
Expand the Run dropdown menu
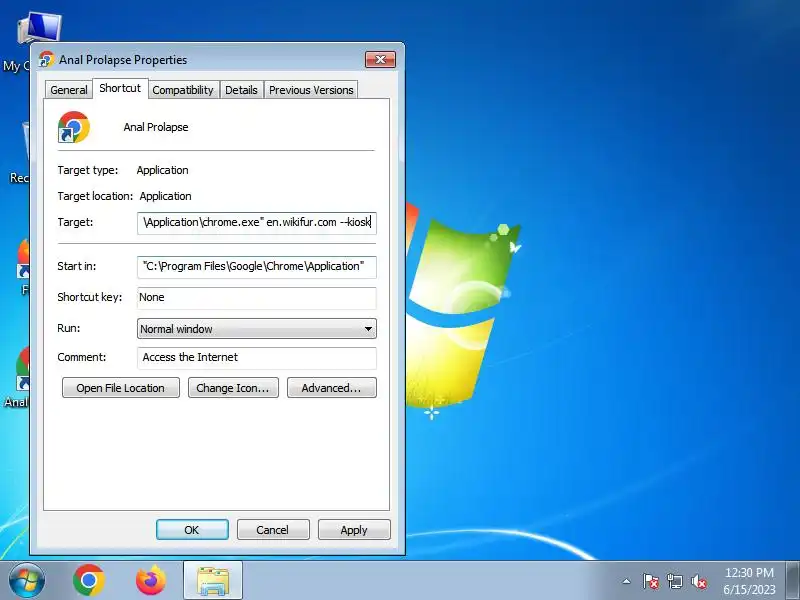tap(257, 329)
